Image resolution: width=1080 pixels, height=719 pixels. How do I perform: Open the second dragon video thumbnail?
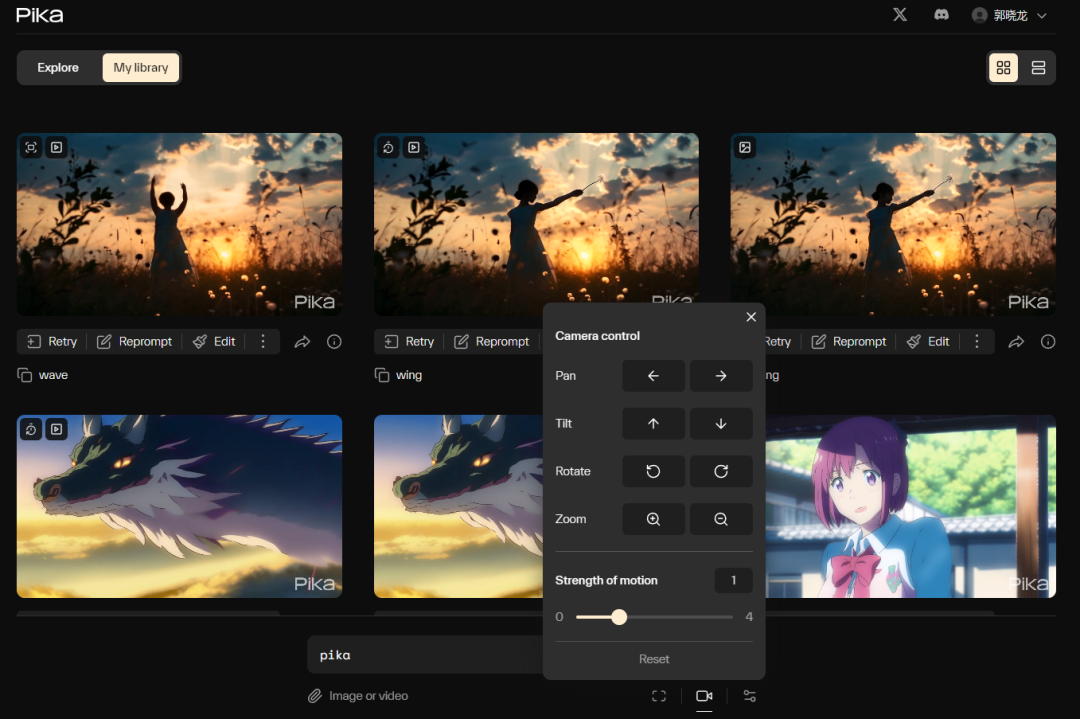[x=459, y=506]
